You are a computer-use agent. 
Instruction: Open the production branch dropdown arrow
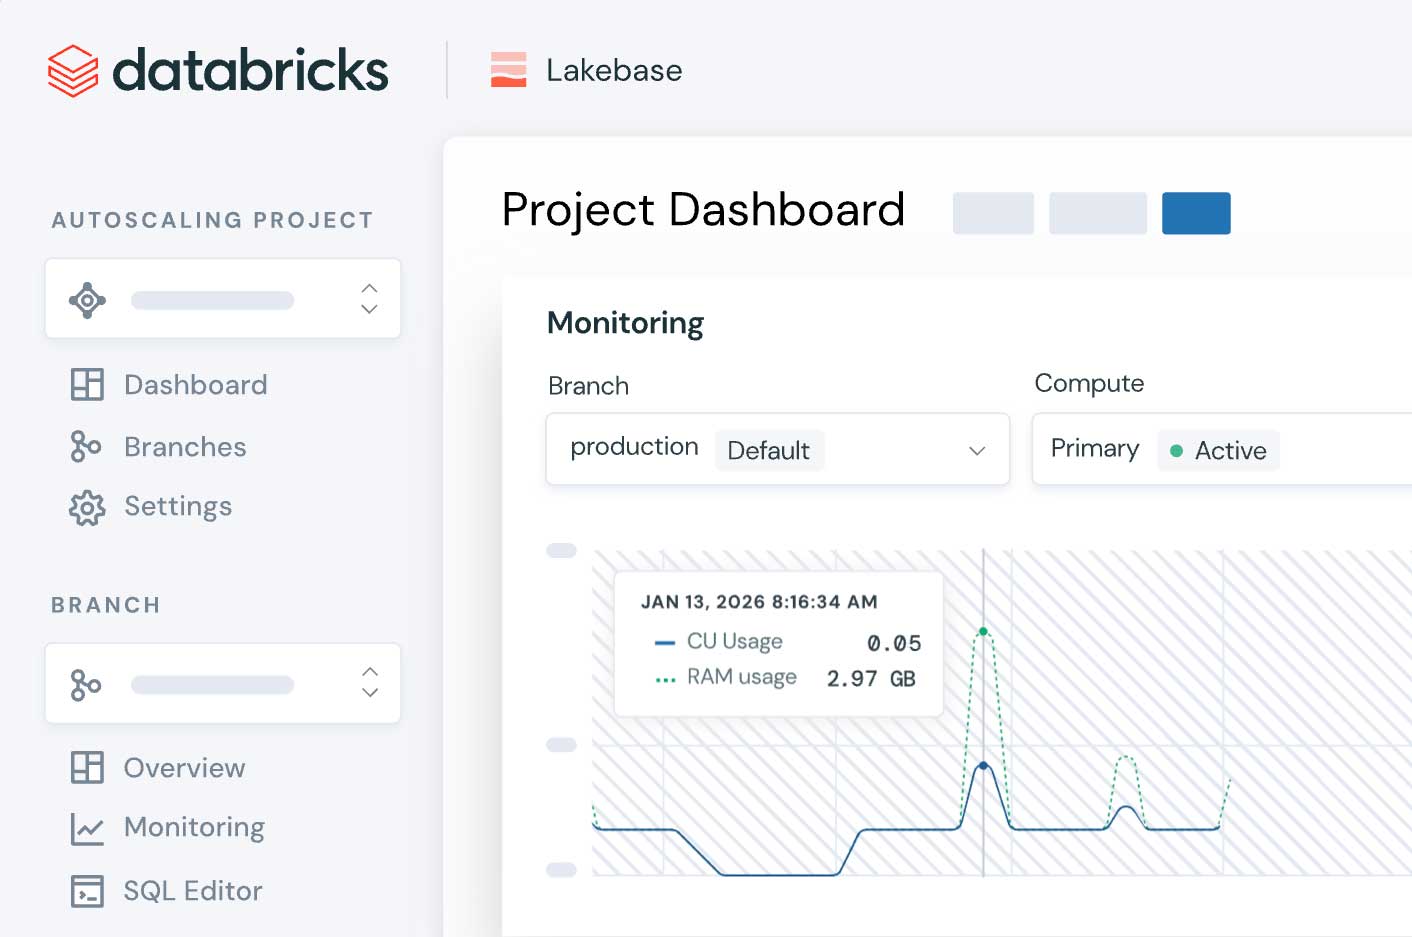pos(977,451)
